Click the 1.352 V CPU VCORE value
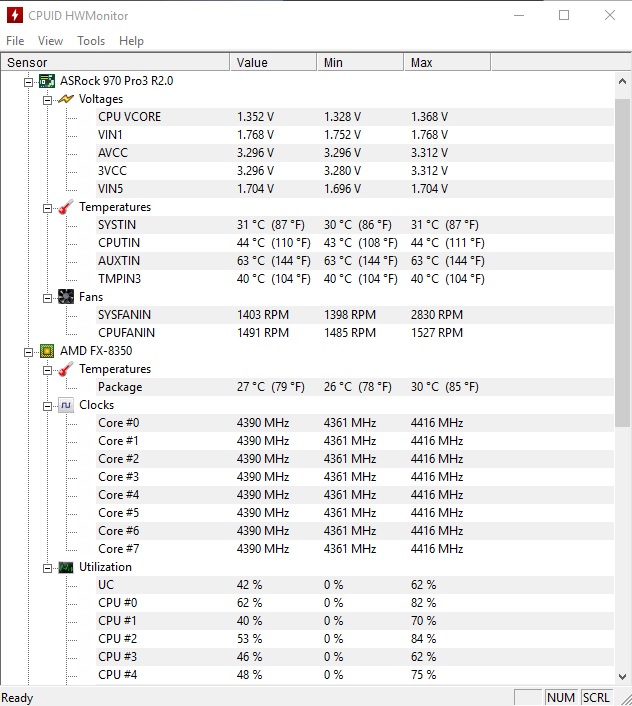Viewport: 632px width, 706px height. tap(255, 117)
